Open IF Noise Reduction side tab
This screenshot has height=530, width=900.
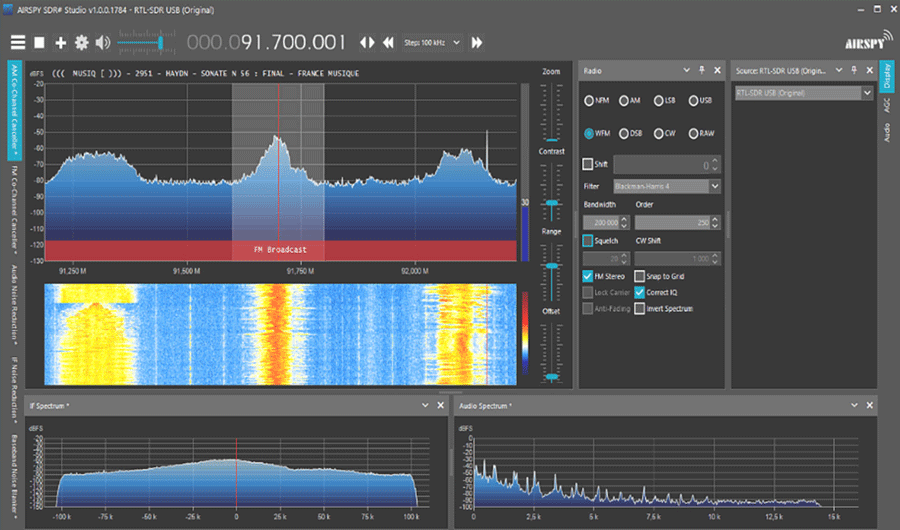[x=15, y=390]
